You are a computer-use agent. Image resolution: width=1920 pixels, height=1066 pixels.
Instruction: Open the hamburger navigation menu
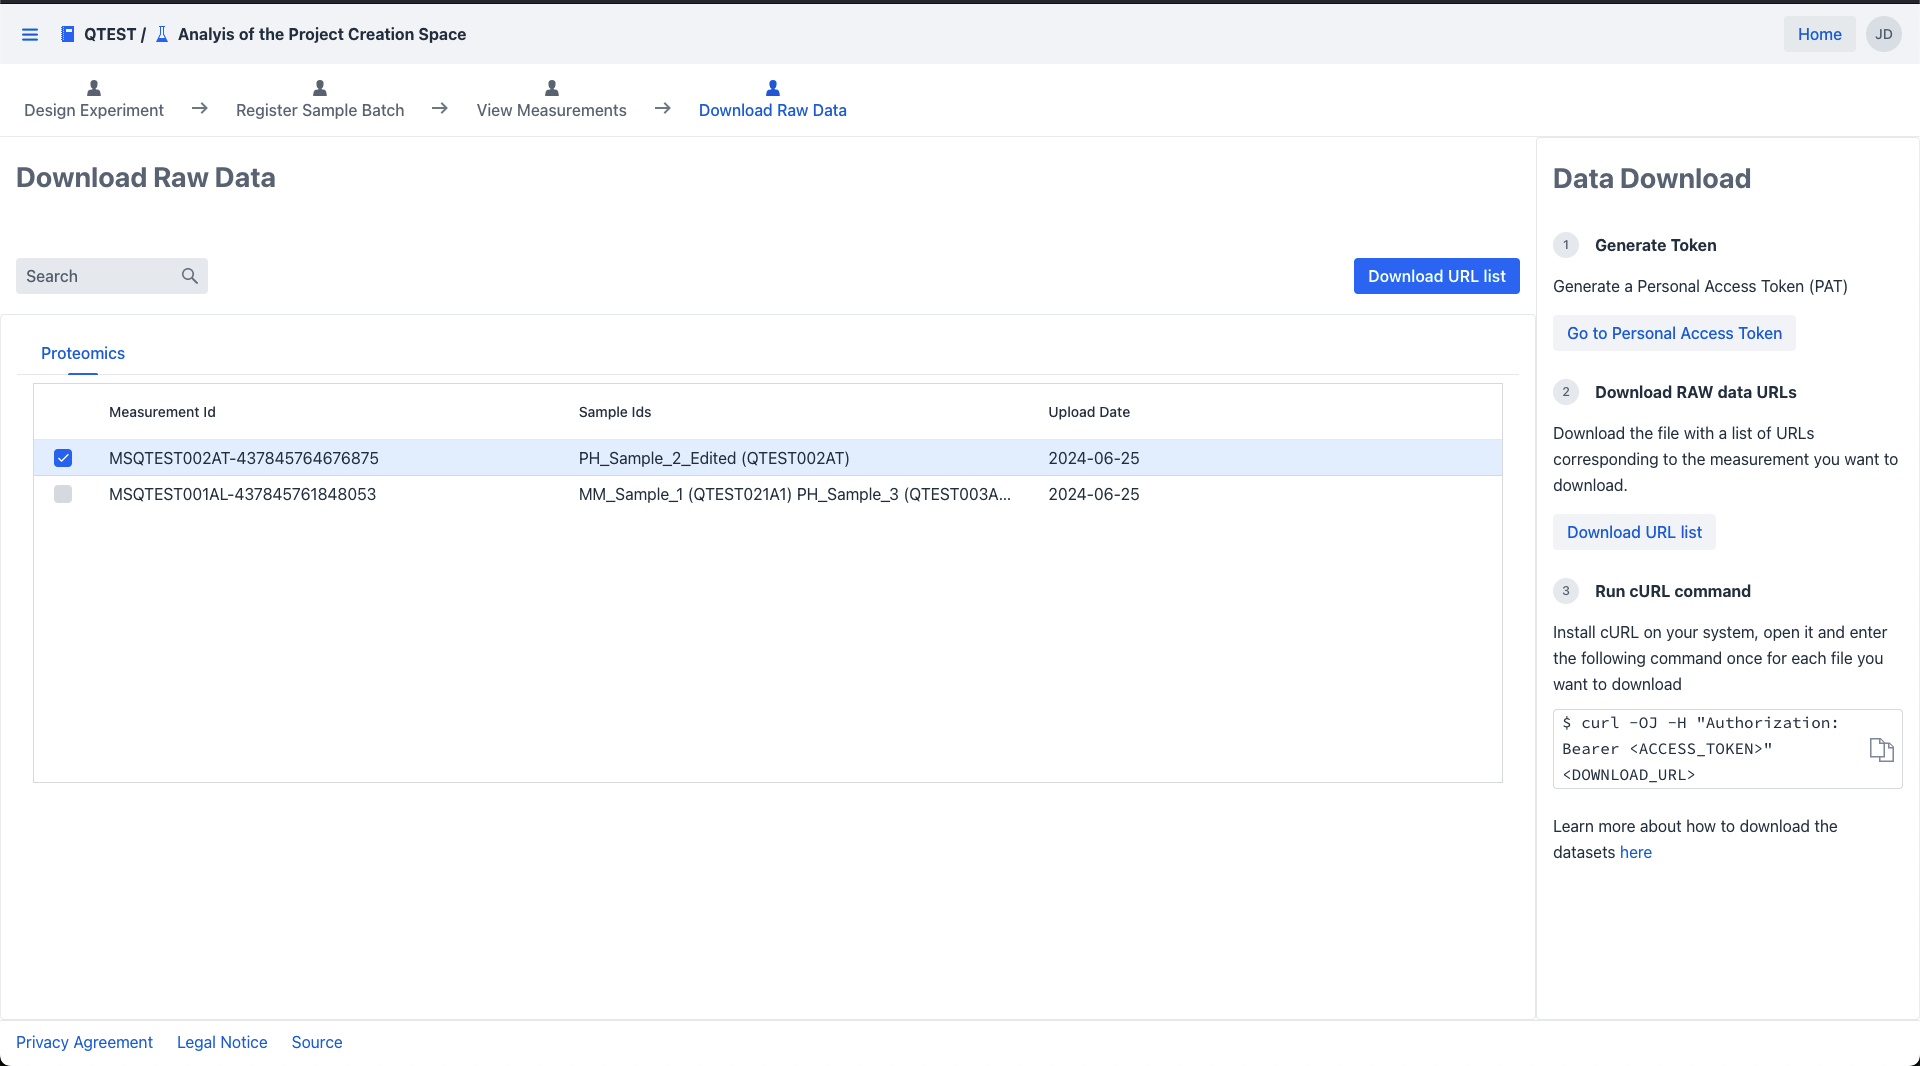(30, 35)
